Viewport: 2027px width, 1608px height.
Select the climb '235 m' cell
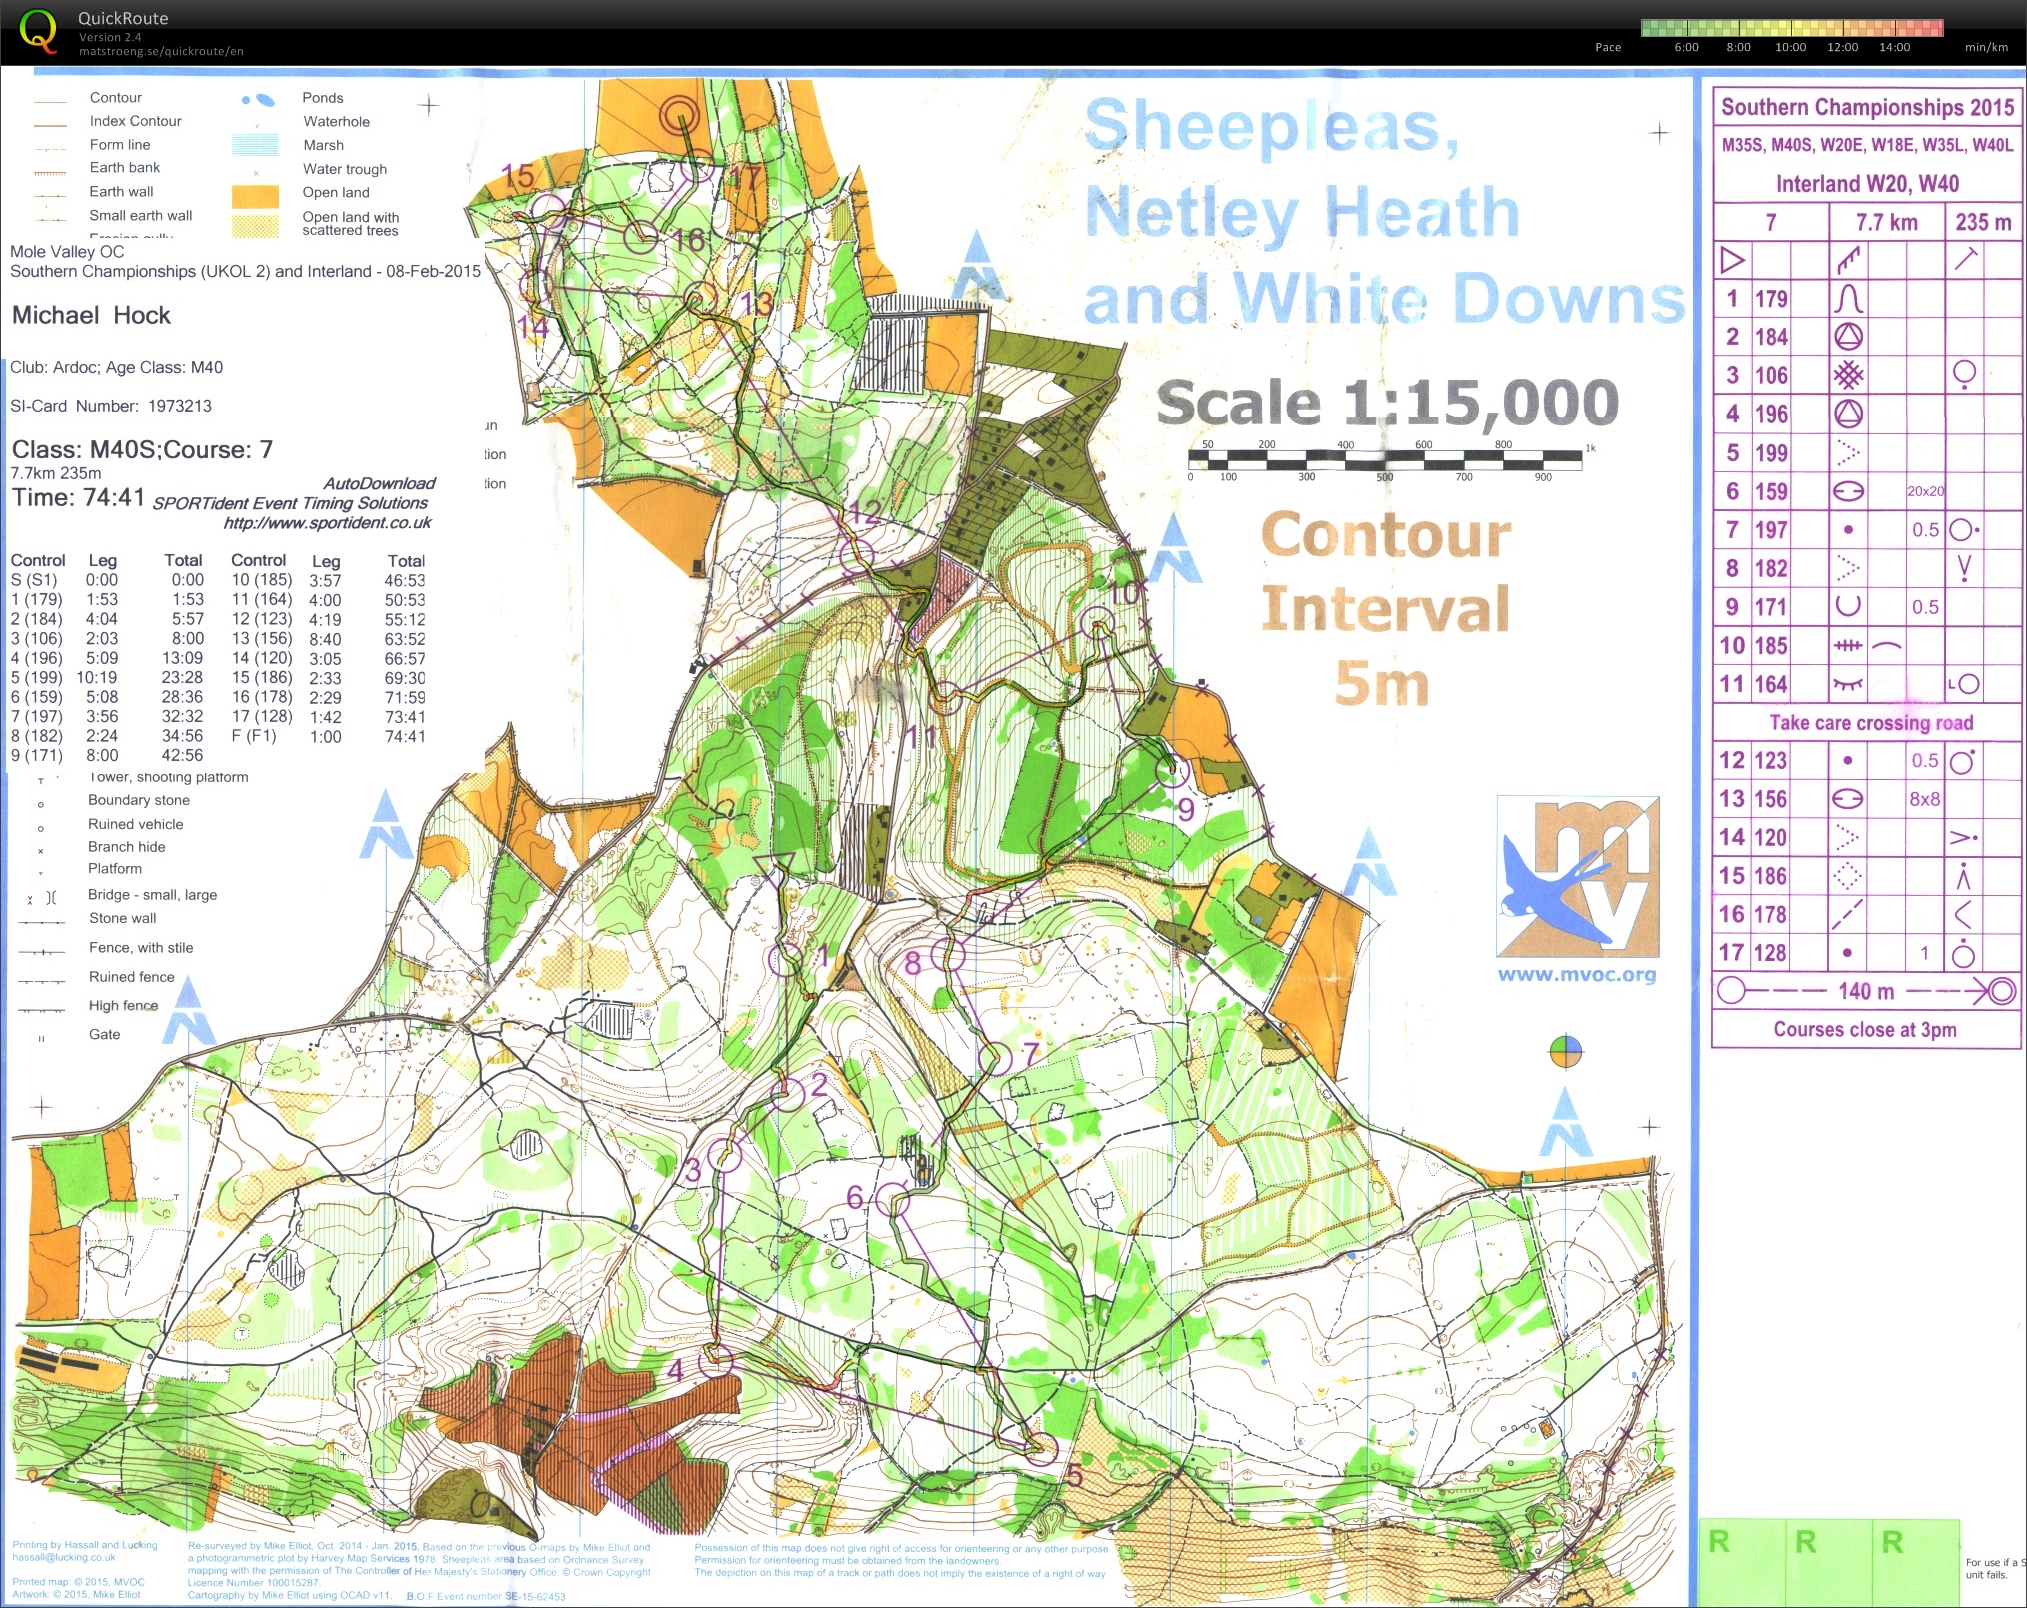1984,222
